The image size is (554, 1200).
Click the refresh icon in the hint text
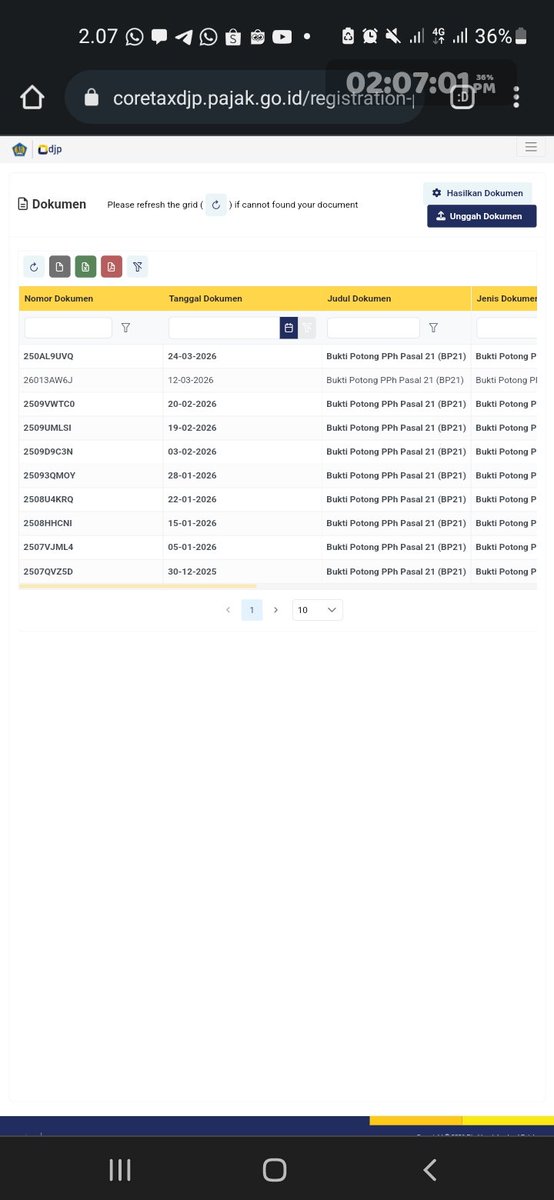click(216, 204)
